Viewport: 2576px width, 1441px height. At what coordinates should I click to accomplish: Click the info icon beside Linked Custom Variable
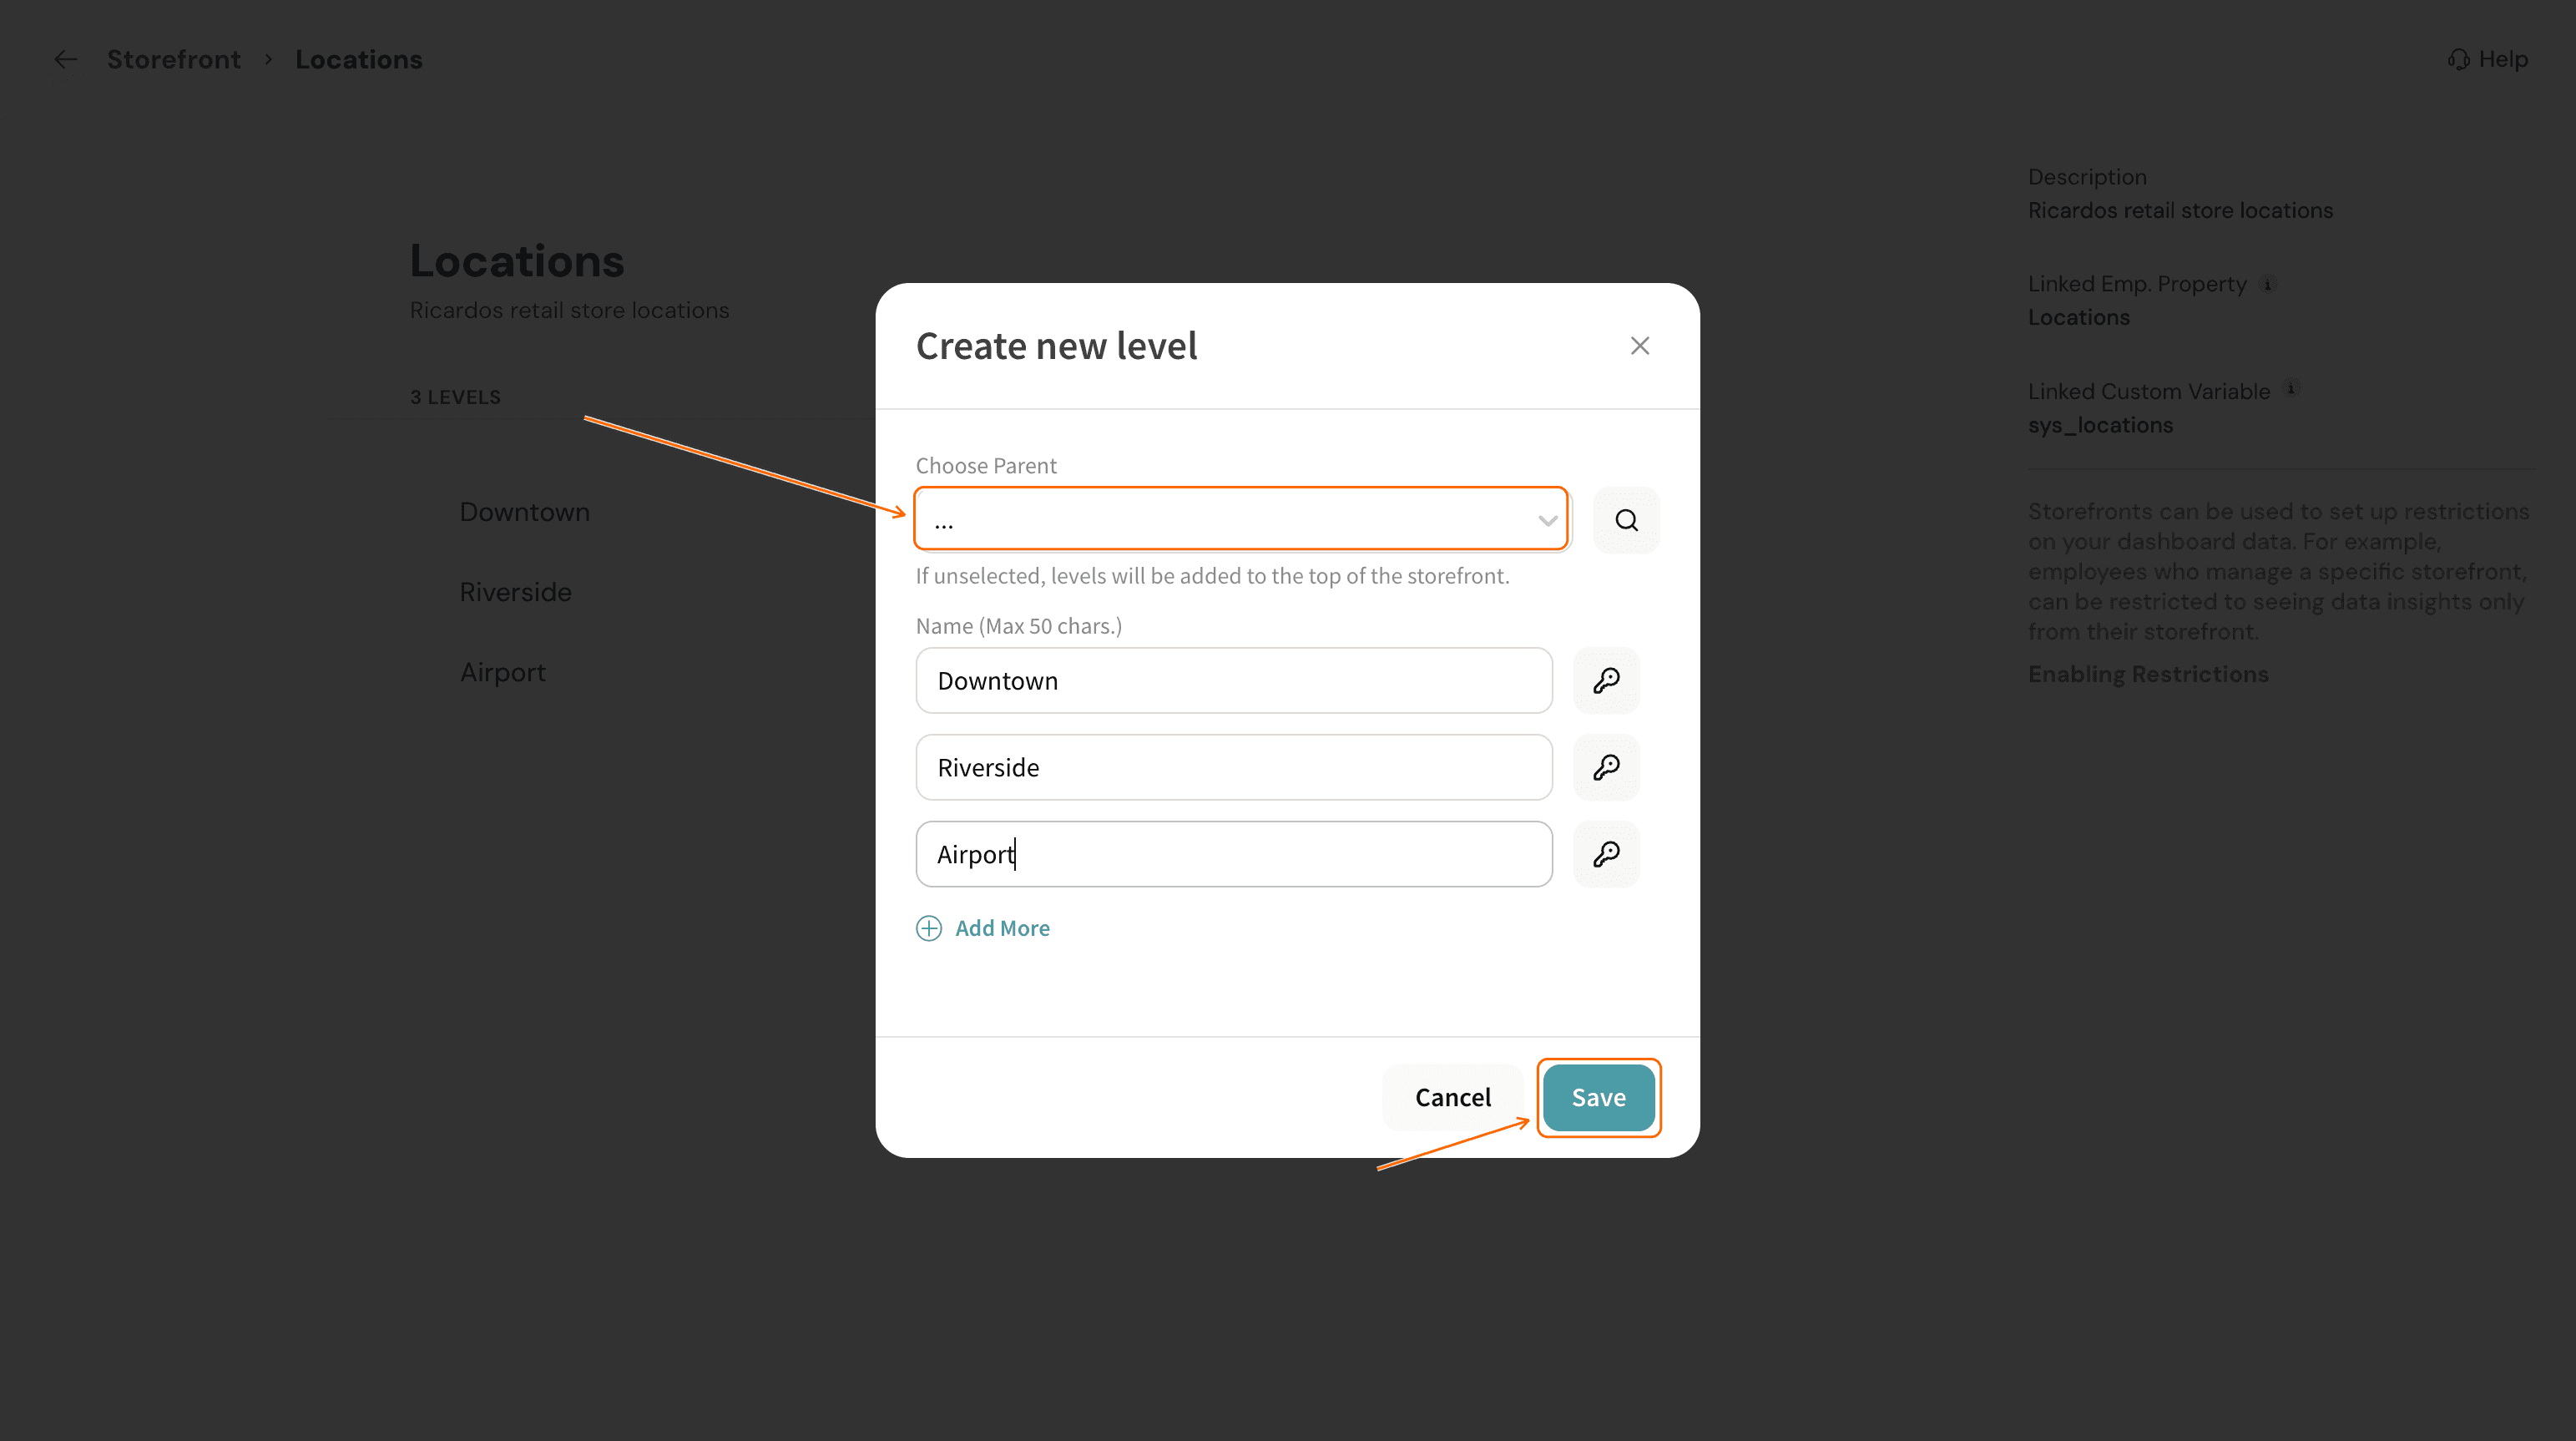2291,389
